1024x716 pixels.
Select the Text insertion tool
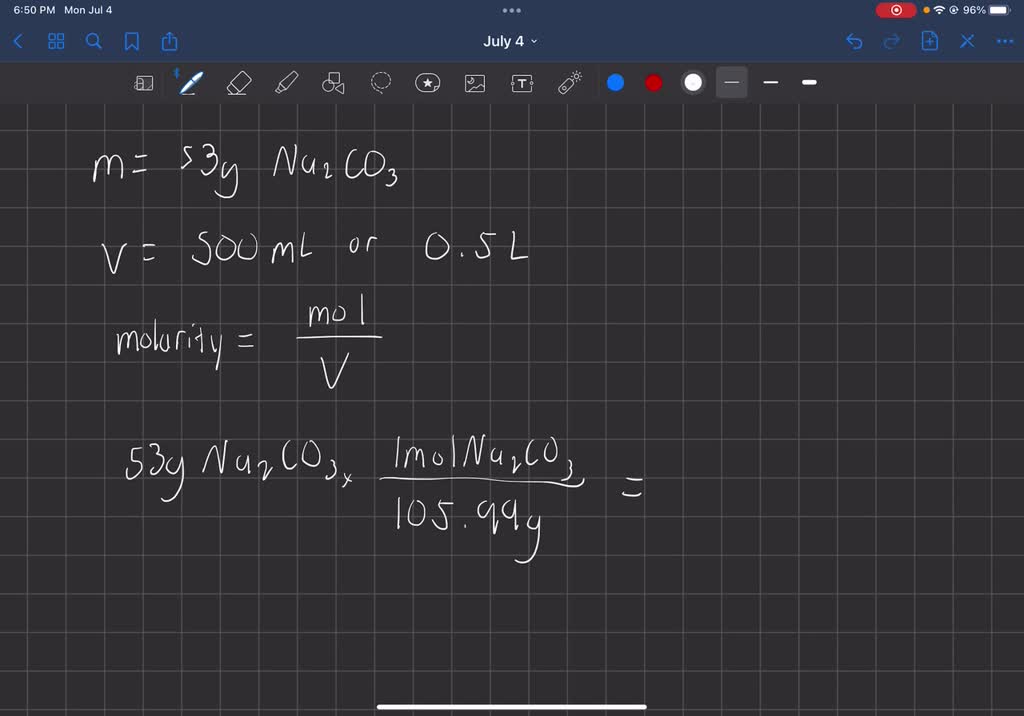point(521,82)
